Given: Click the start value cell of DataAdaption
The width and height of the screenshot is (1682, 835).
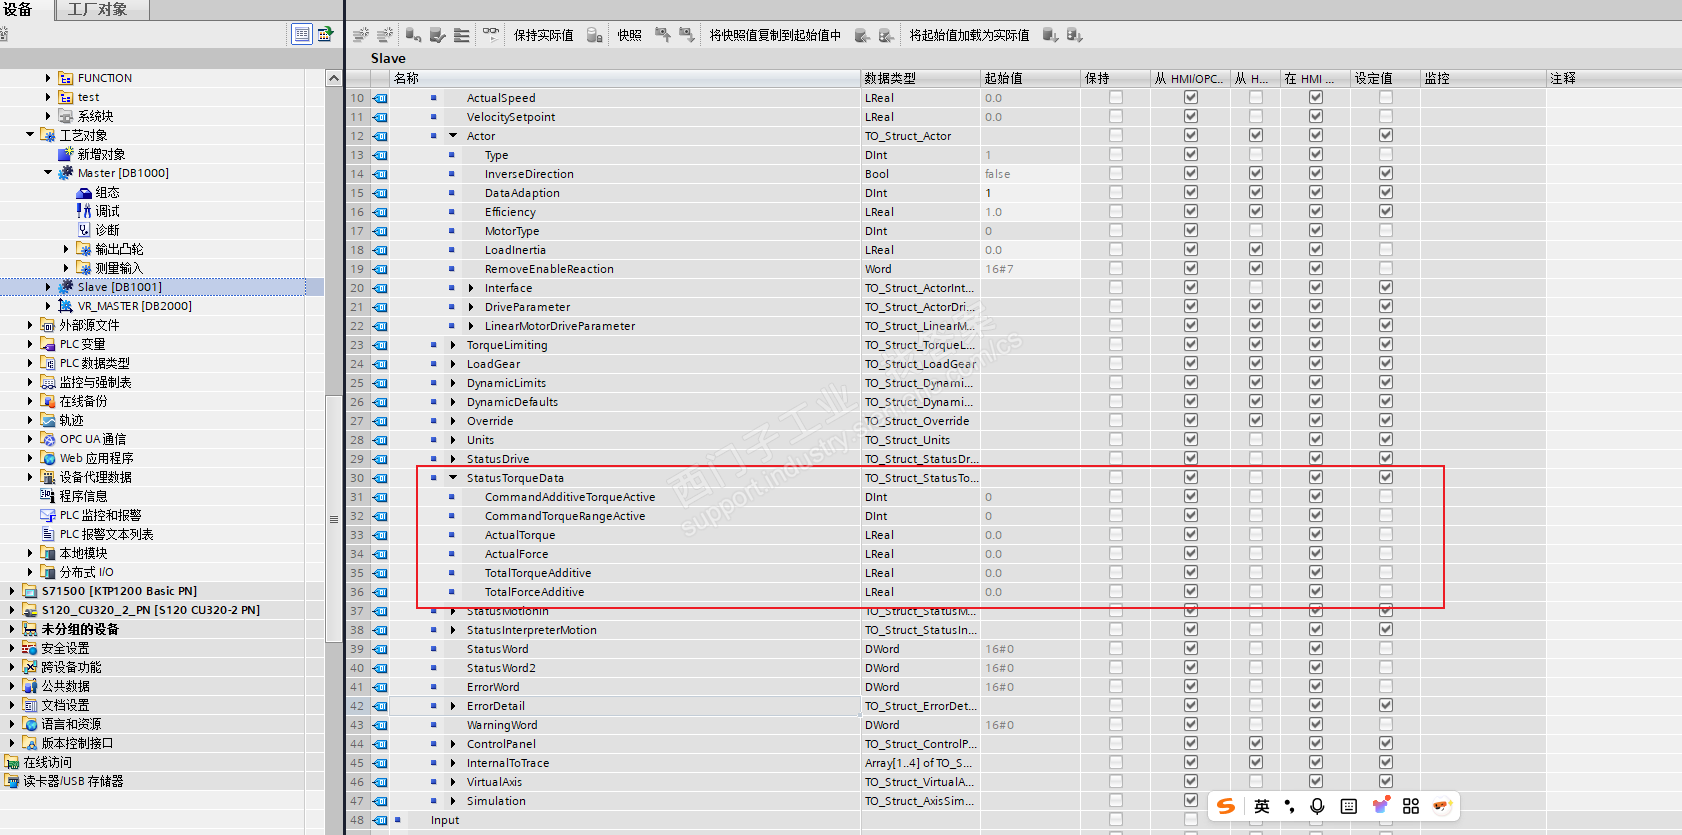Looking at the screenshot, I should coord(1030,193).
